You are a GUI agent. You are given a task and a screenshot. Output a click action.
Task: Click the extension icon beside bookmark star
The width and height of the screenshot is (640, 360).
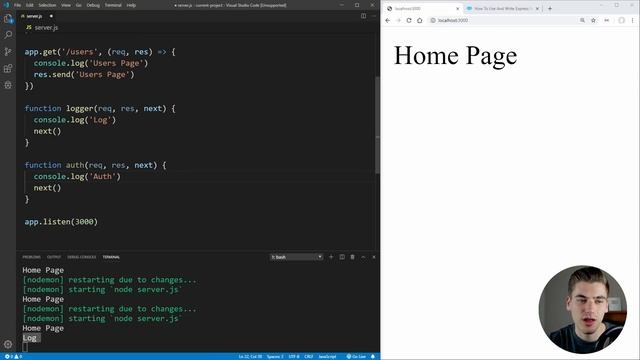(x=607, y=20)
